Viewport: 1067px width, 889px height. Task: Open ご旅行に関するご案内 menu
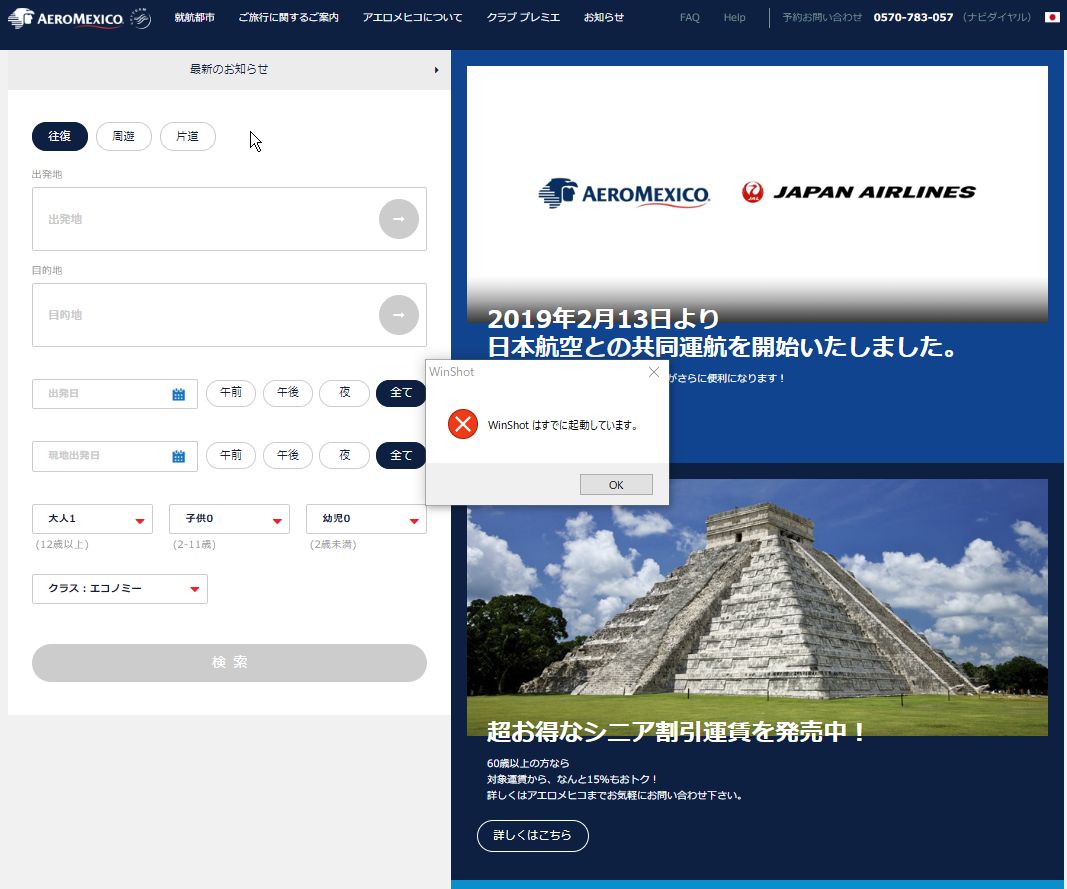click(289, 18)
